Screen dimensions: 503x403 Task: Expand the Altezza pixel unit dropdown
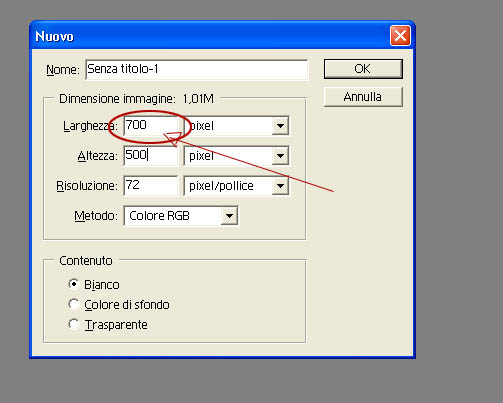coord(280,156)
